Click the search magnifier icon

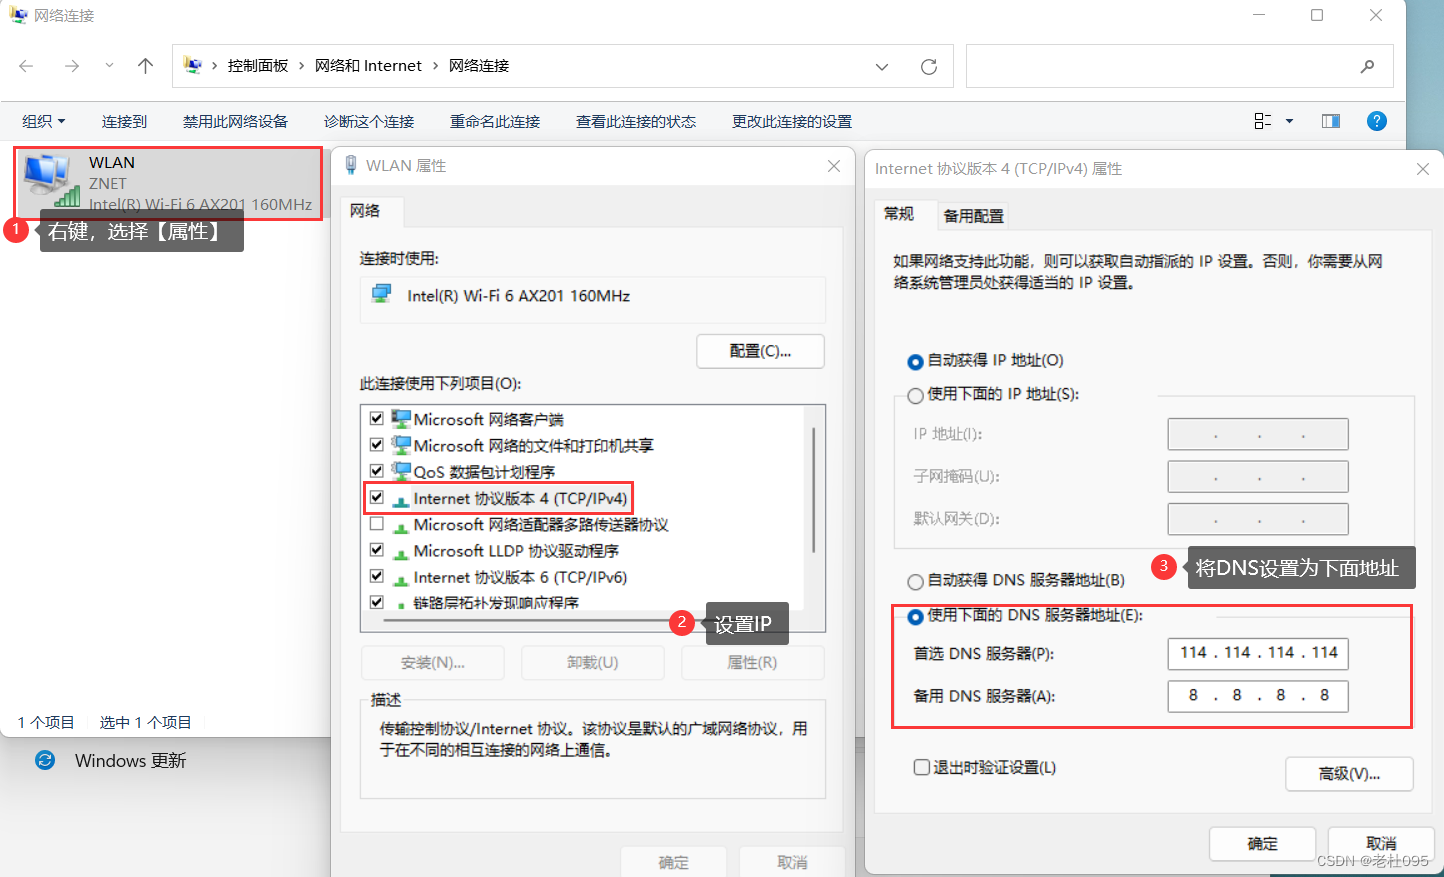(1367, 66)
